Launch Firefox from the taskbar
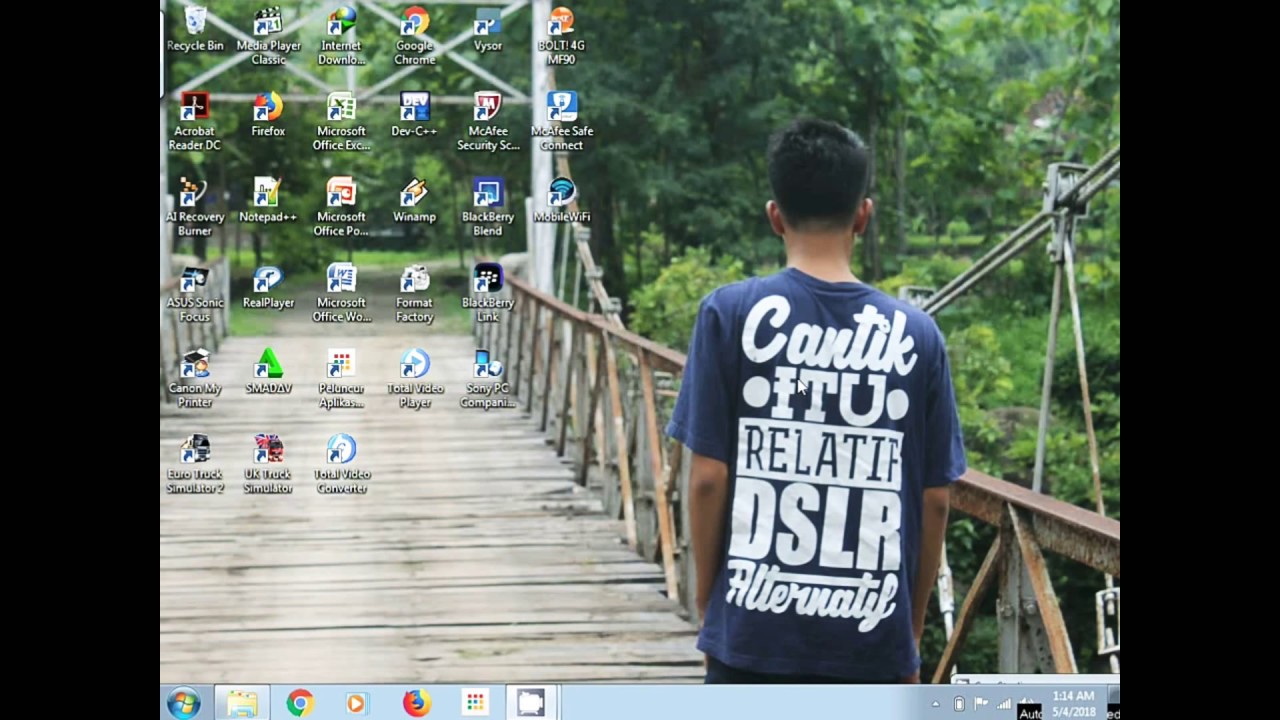The width and height of the screenshot is (1280, 720). (x=416, y=703)
